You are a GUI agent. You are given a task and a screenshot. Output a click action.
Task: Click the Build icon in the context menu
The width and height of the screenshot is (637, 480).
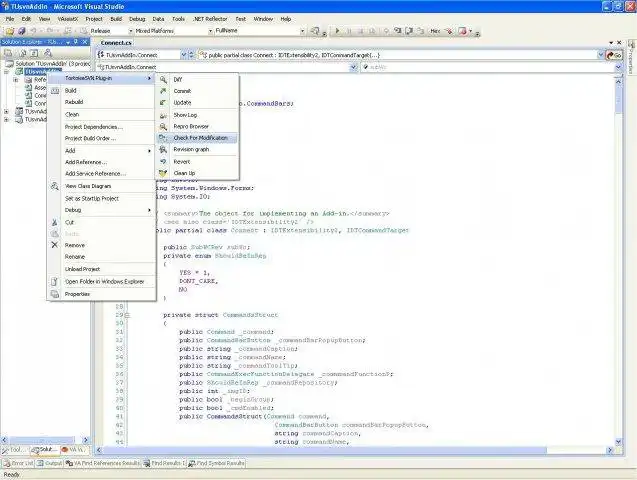click(x=55, y=91)
